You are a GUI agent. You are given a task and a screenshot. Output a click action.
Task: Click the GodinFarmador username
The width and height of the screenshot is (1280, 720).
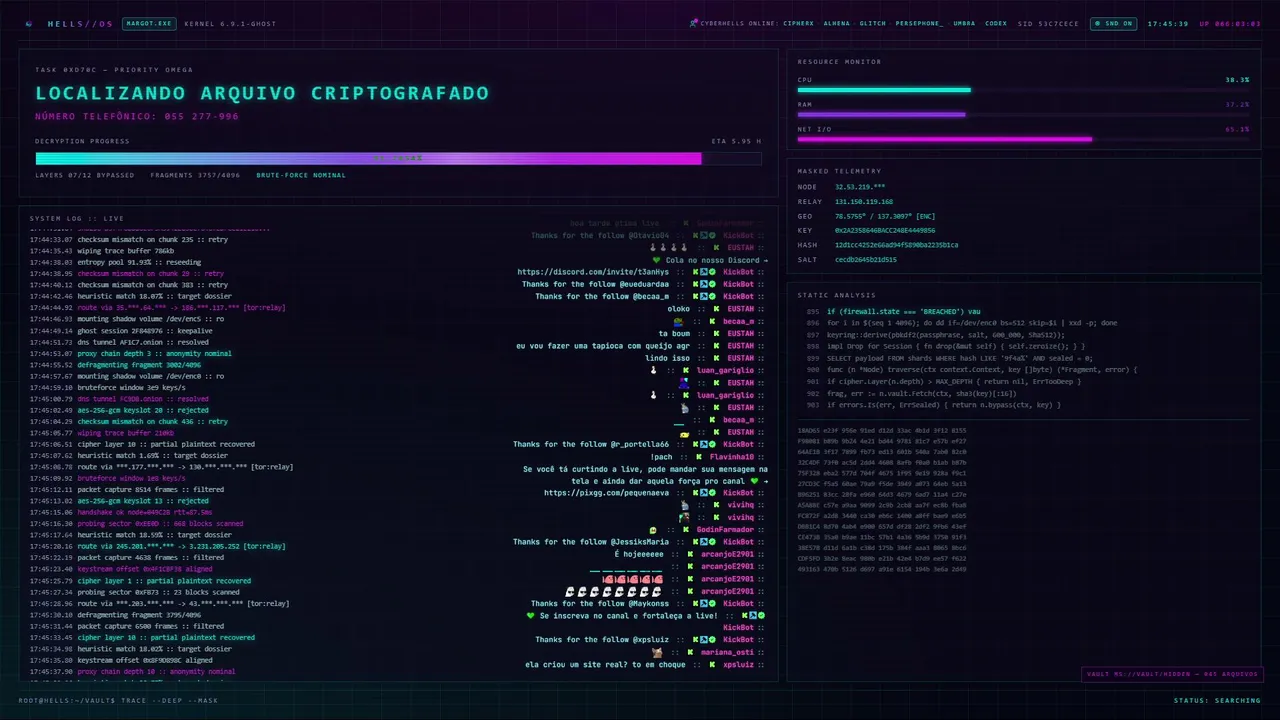coord(726,530)
